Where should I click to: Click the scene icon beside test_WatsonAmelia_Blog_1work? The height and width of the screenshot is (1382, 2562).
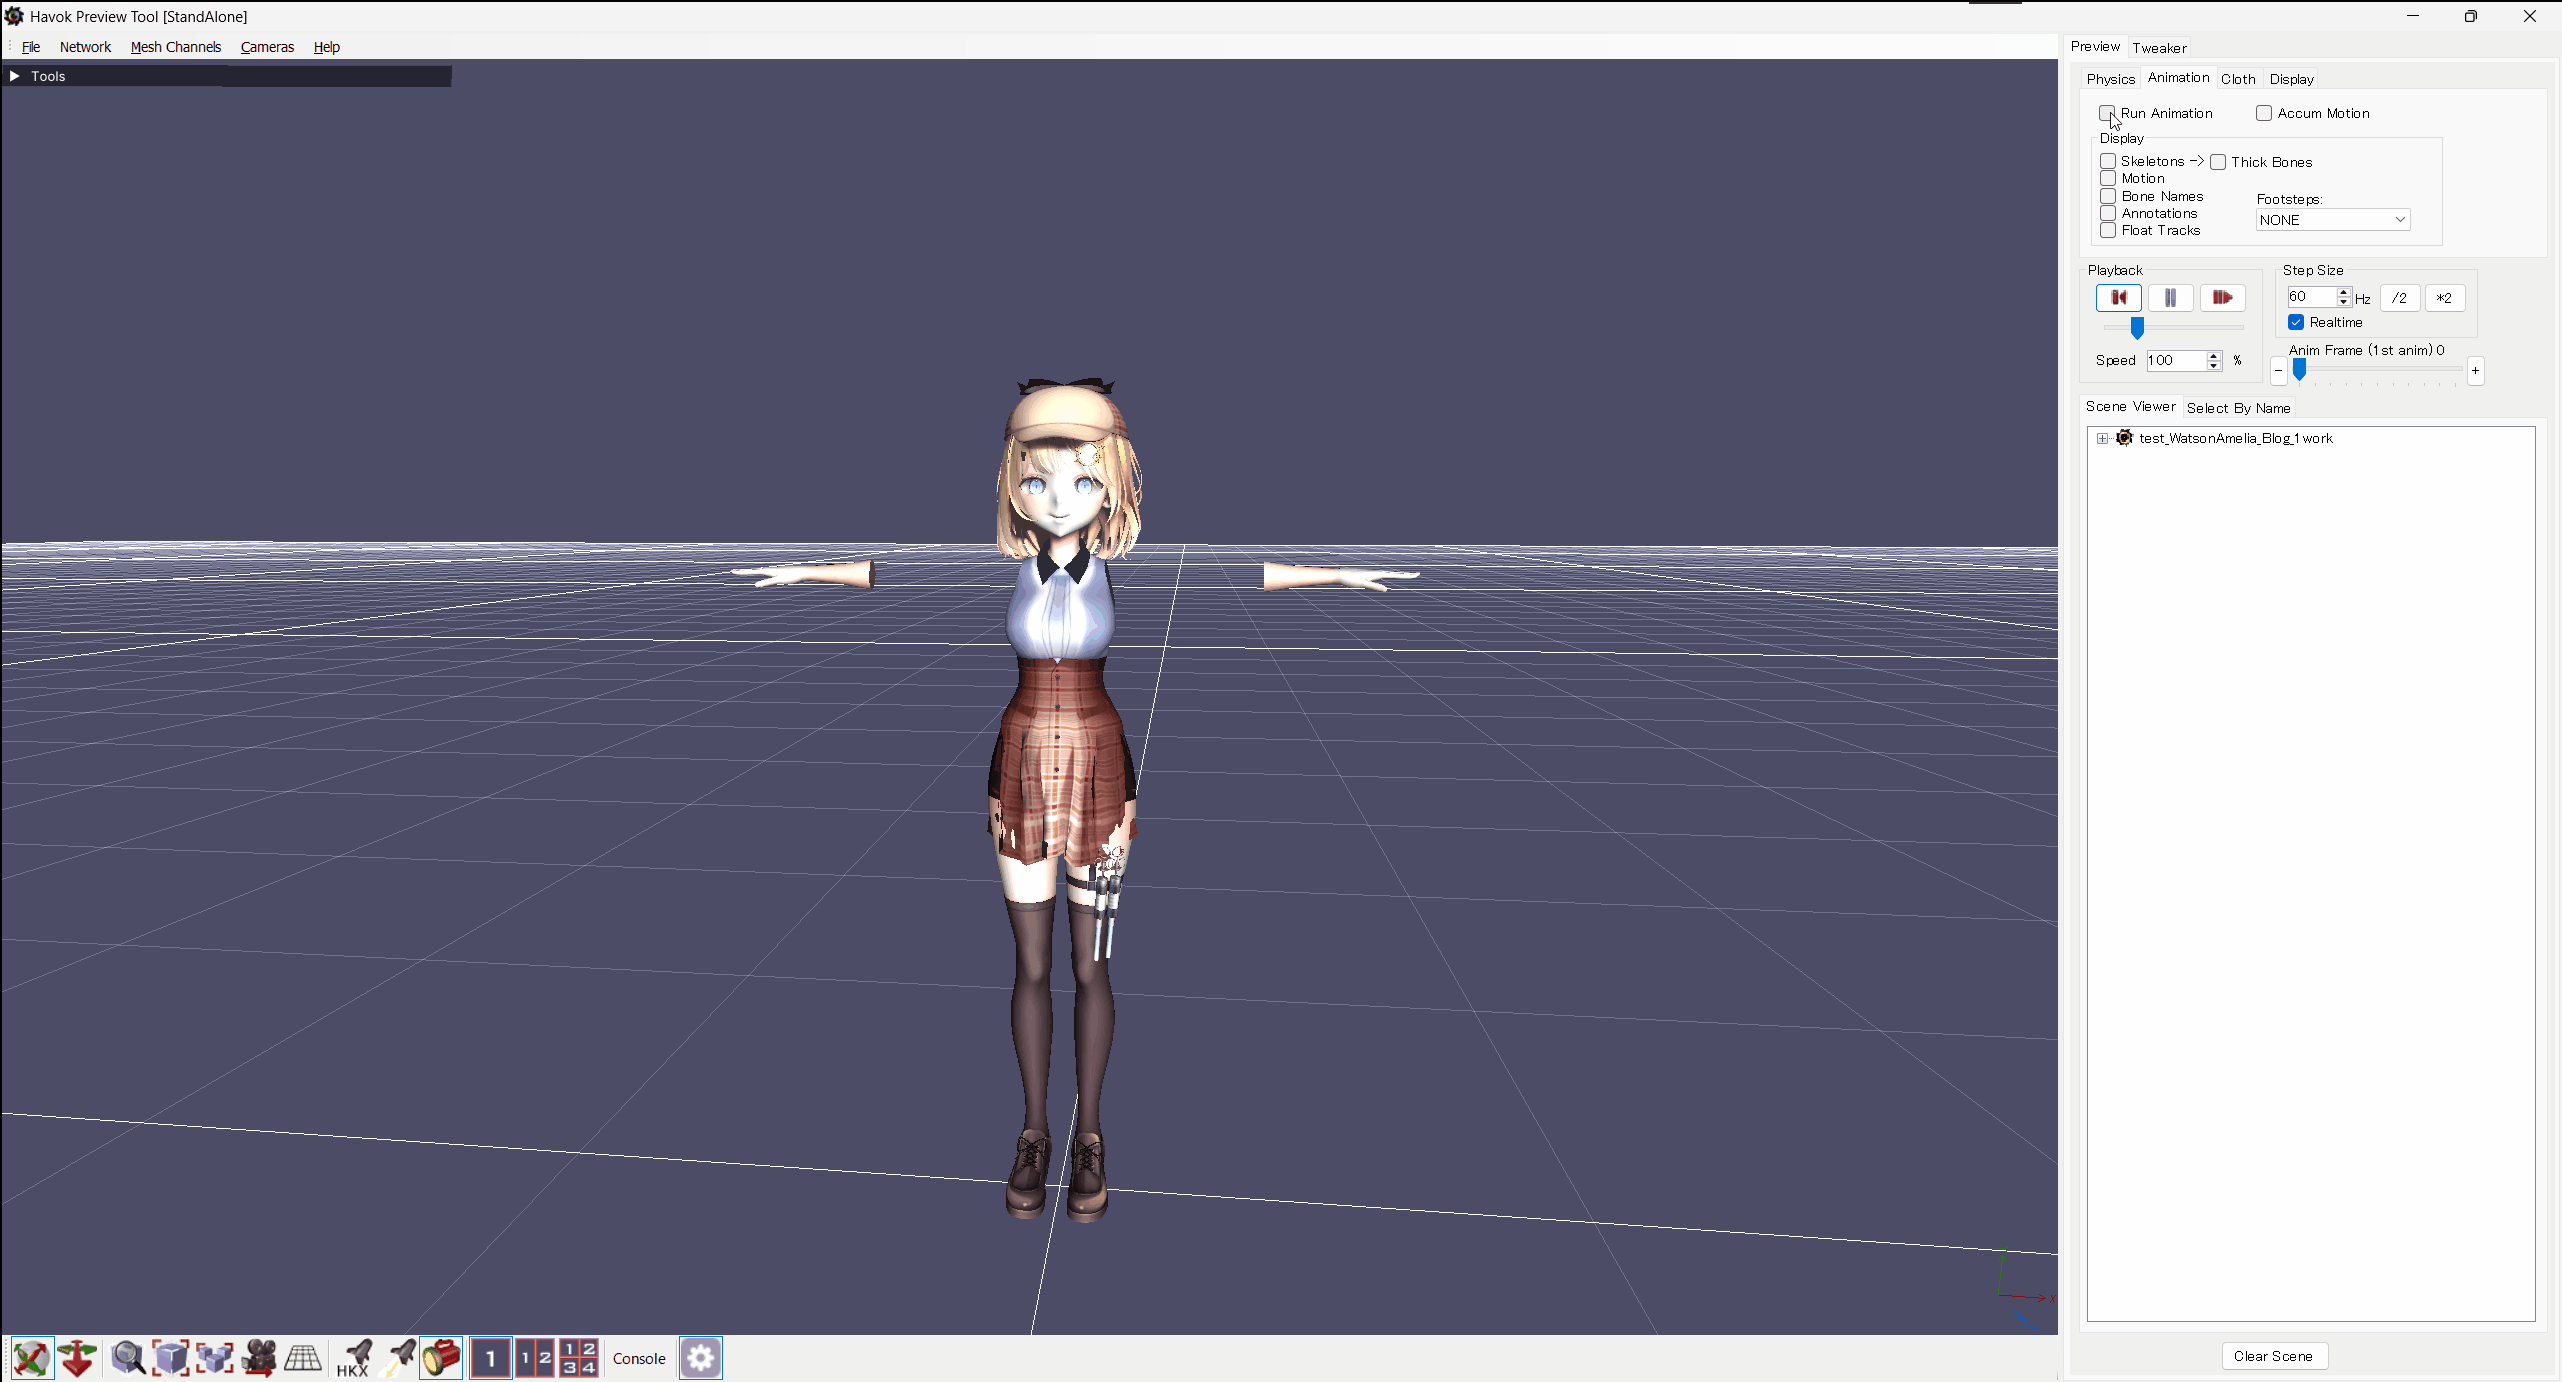click(x=2124, y=438)
